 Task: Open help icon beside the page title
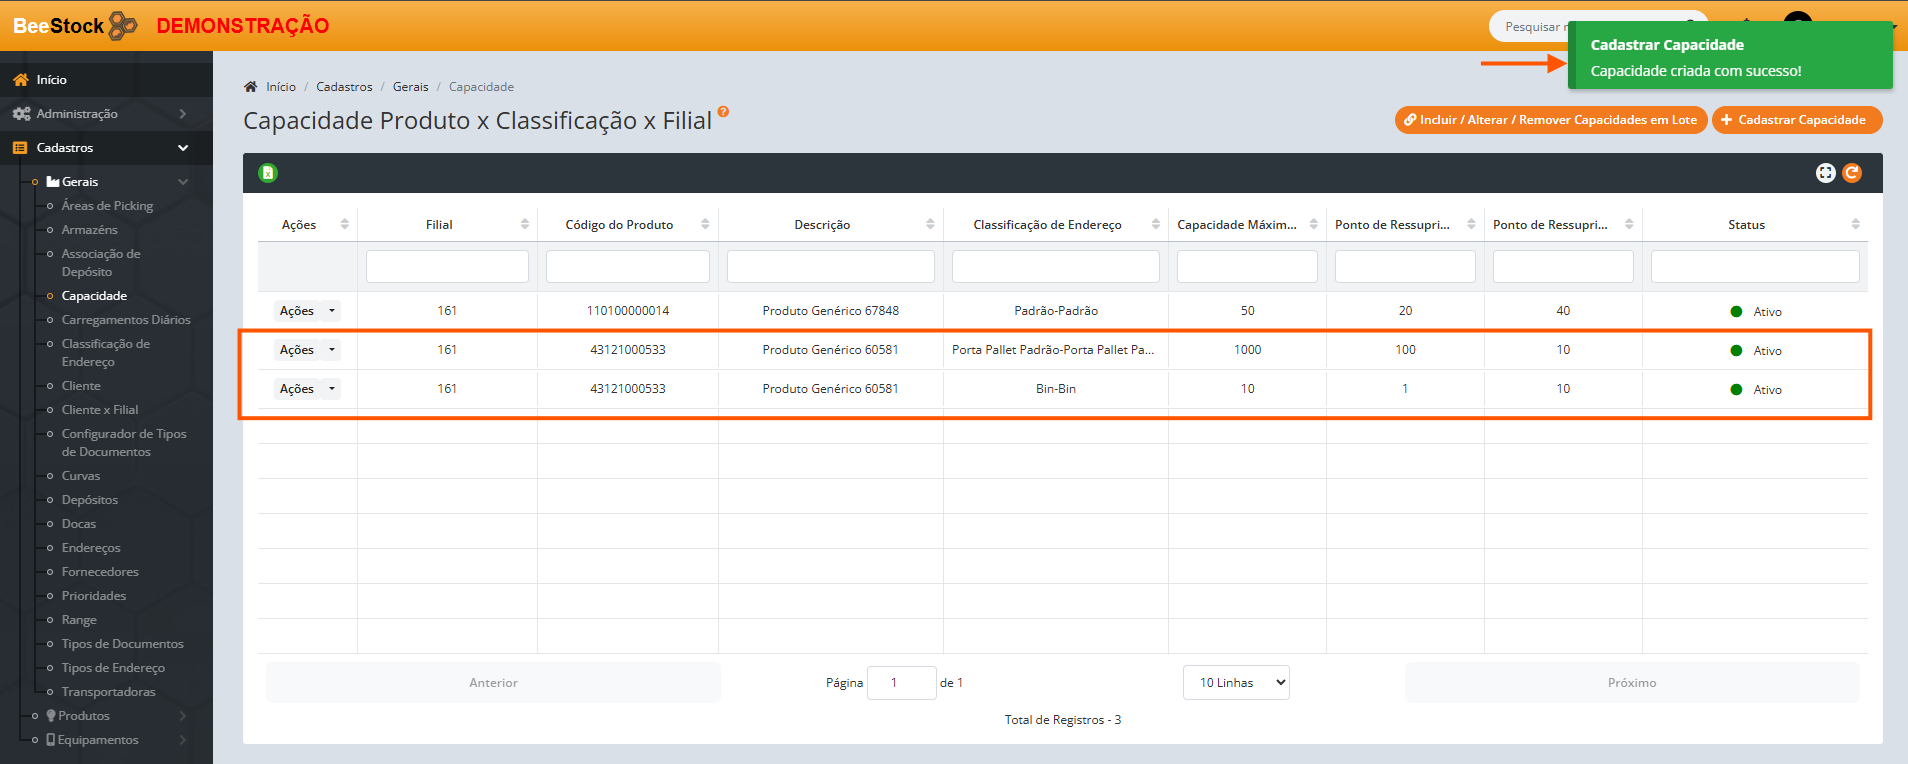(x=723, y=112)
